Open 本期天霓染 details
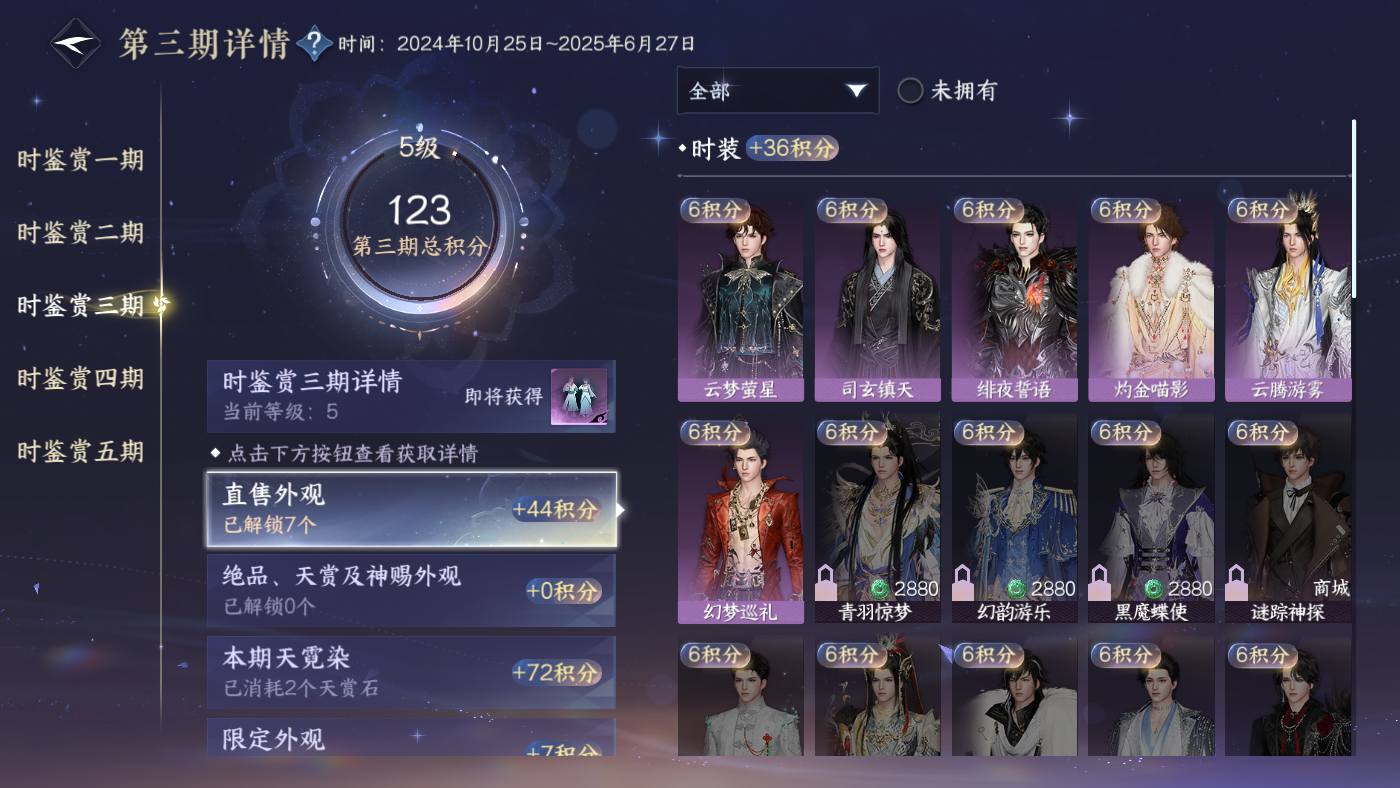 [x=411, y=672]
